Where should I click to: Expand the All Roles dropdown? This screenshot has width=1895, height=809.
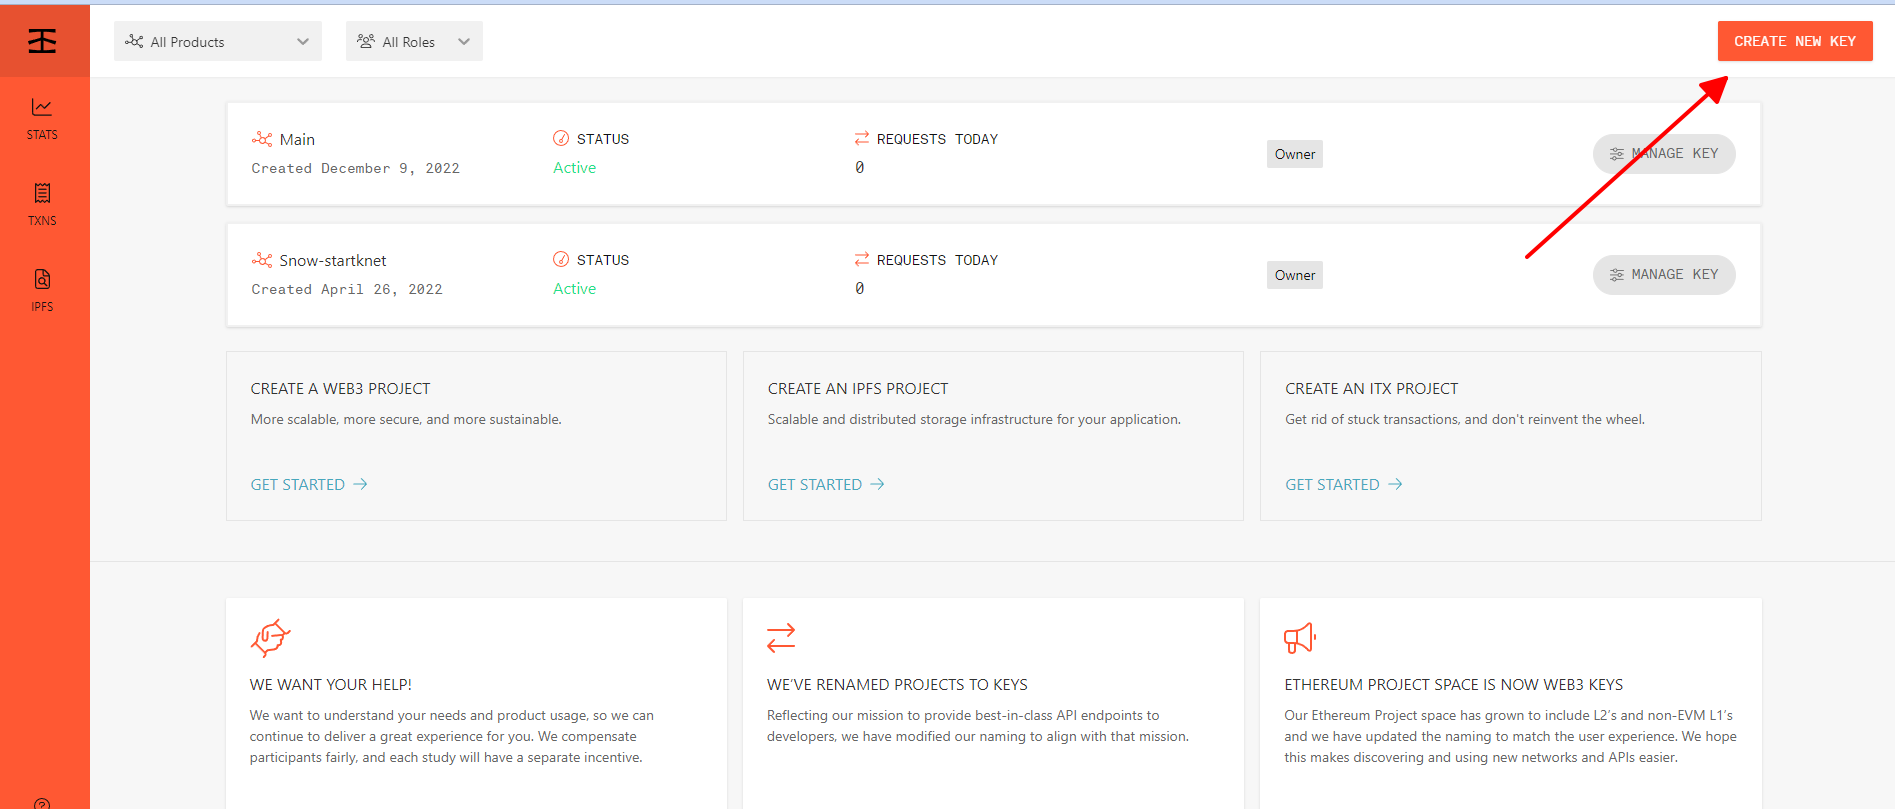click(414, 41)
